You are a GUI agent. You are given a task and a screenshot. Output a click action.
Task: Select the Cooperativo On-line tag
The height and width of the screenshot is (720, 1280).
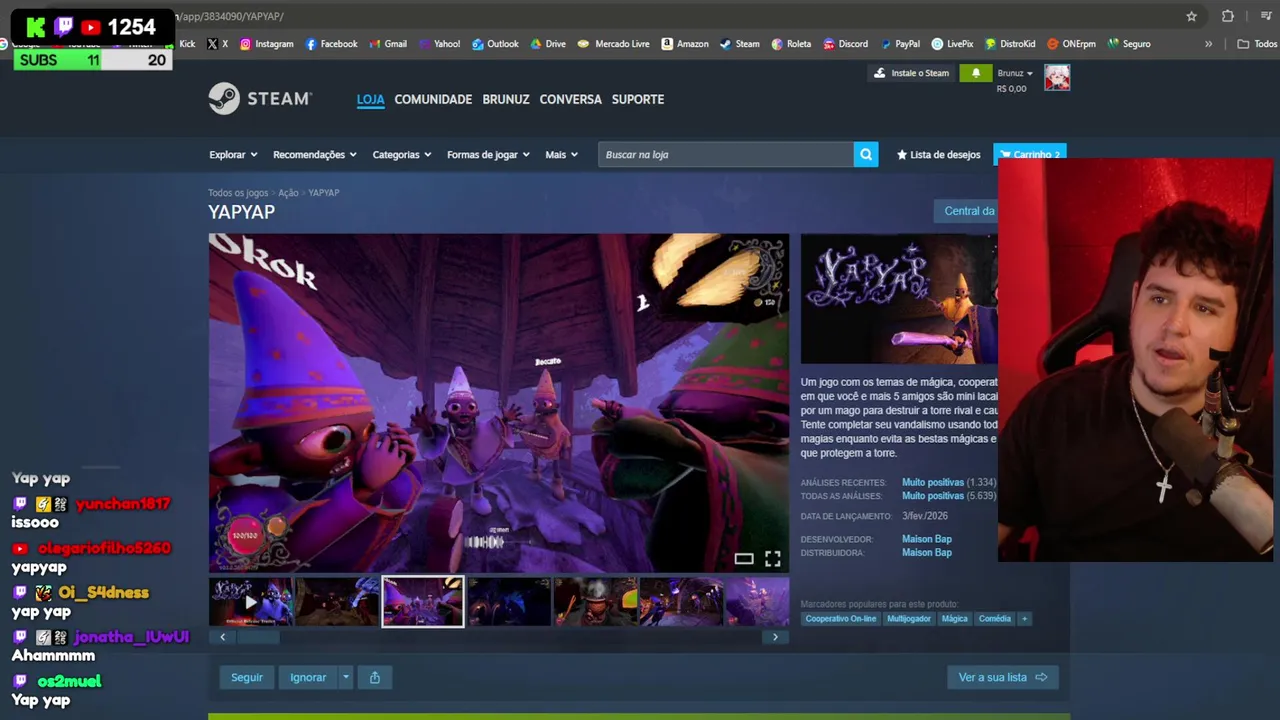pyautogui.click(x=841, y=619)
